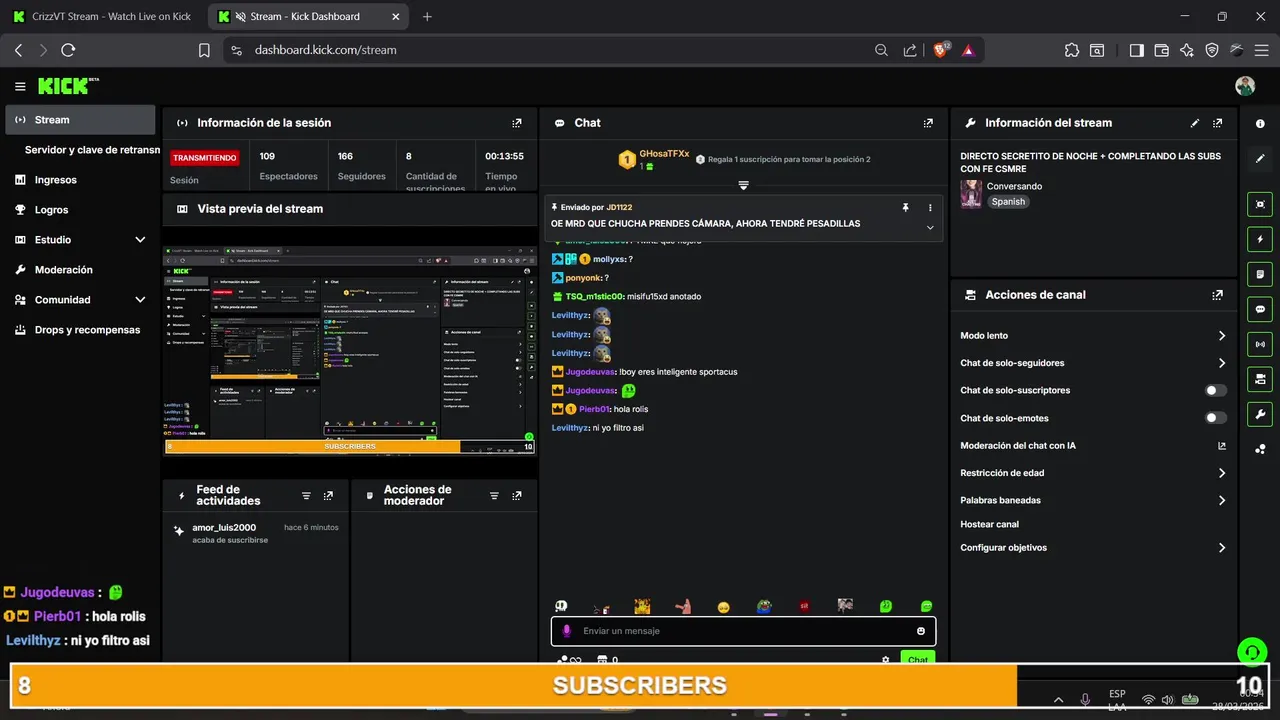Collapse the chat leaderboard arrow

[743, 185]
